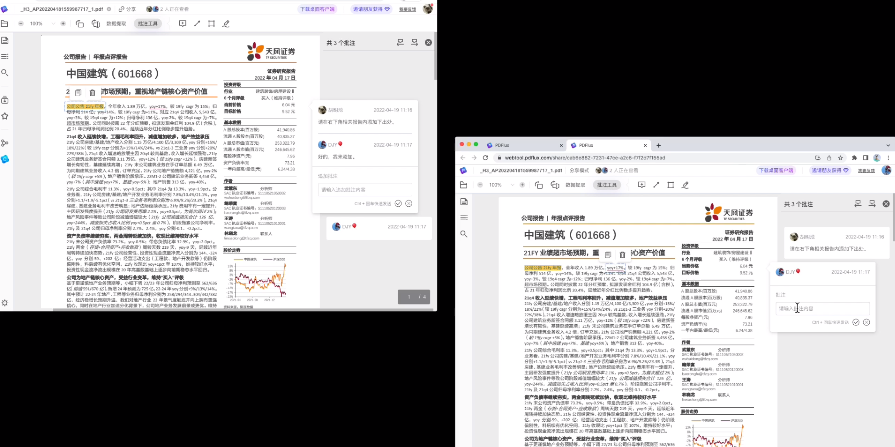
Task: Click 下载桌面客户端 button in browser window
Action: pyautogui.click(x=776, y=170)
